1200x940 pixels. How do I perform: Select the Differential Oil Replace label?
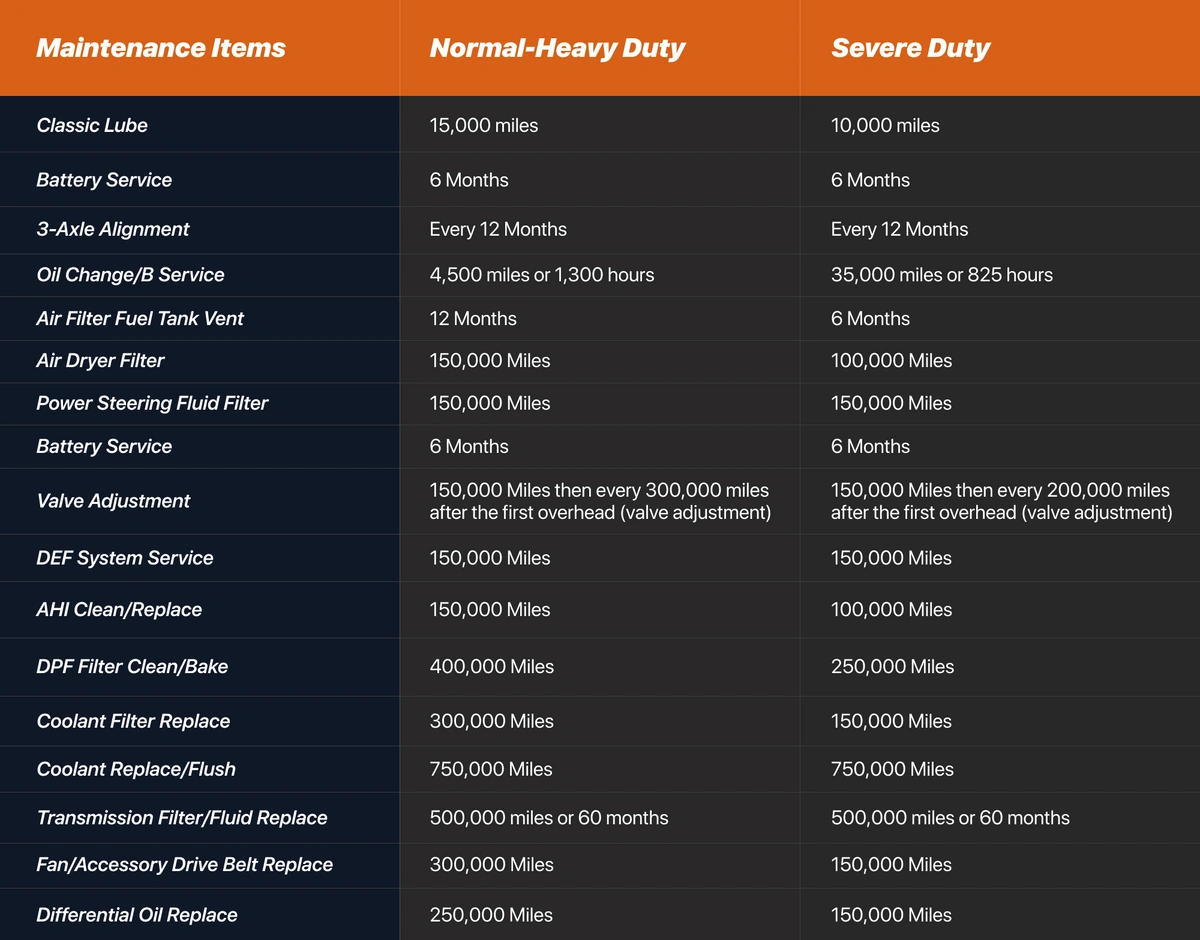point(137,915)
